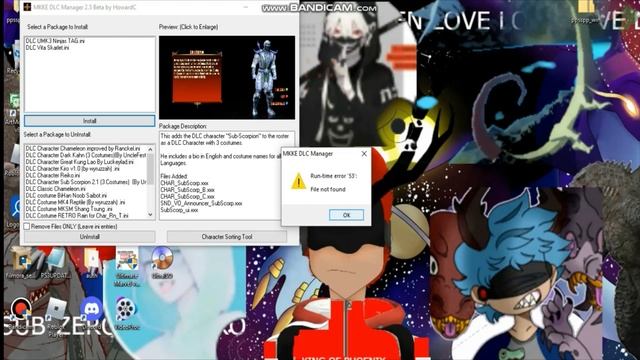Click the uninstall list scrollbar thumb
Viewport: 640px width, 360px height.
(150, 169)
